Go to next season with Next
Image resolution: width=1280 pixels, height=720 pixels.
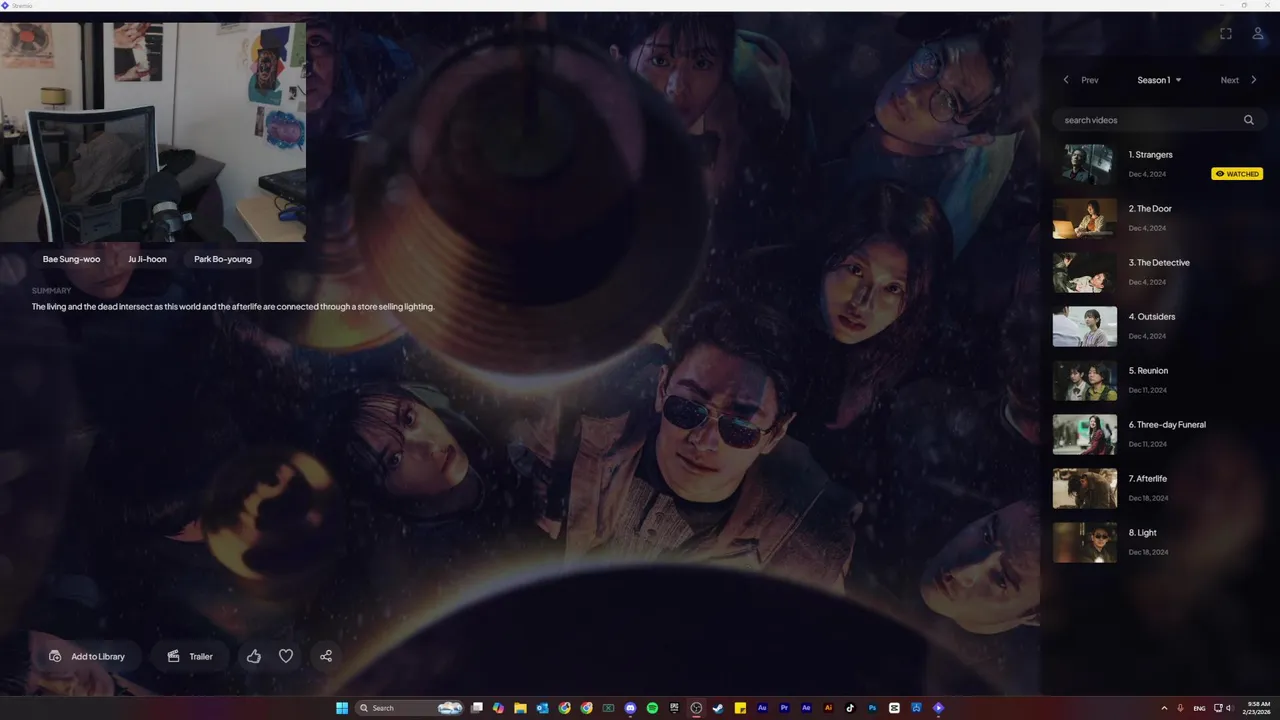(x=1229, y=80)
